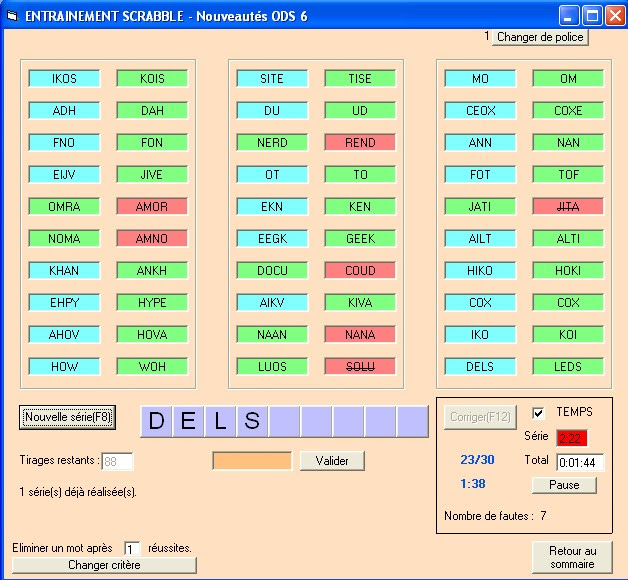628x580 pixels.
Task: Select the green JIVE tile
Action: point(152,175)
